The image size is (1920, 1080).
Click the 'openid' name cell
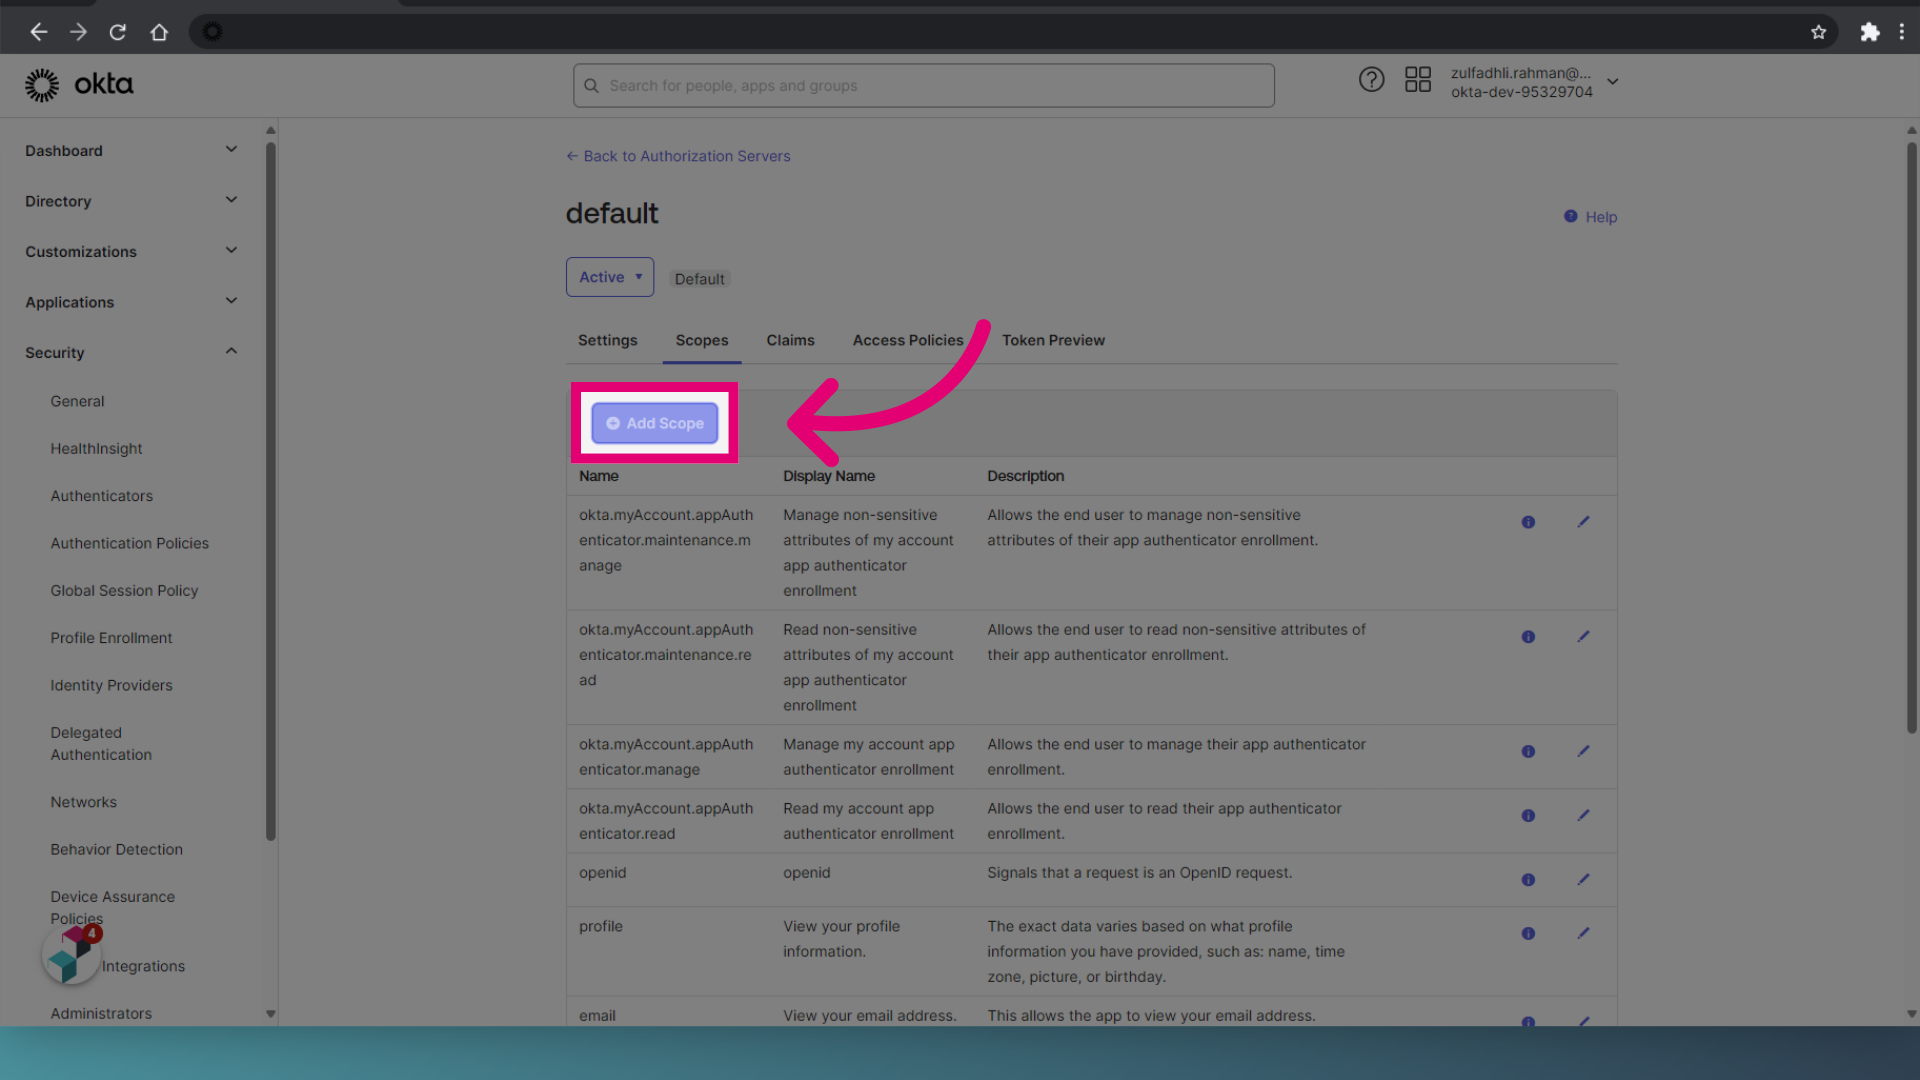click(x=602, y=873)
